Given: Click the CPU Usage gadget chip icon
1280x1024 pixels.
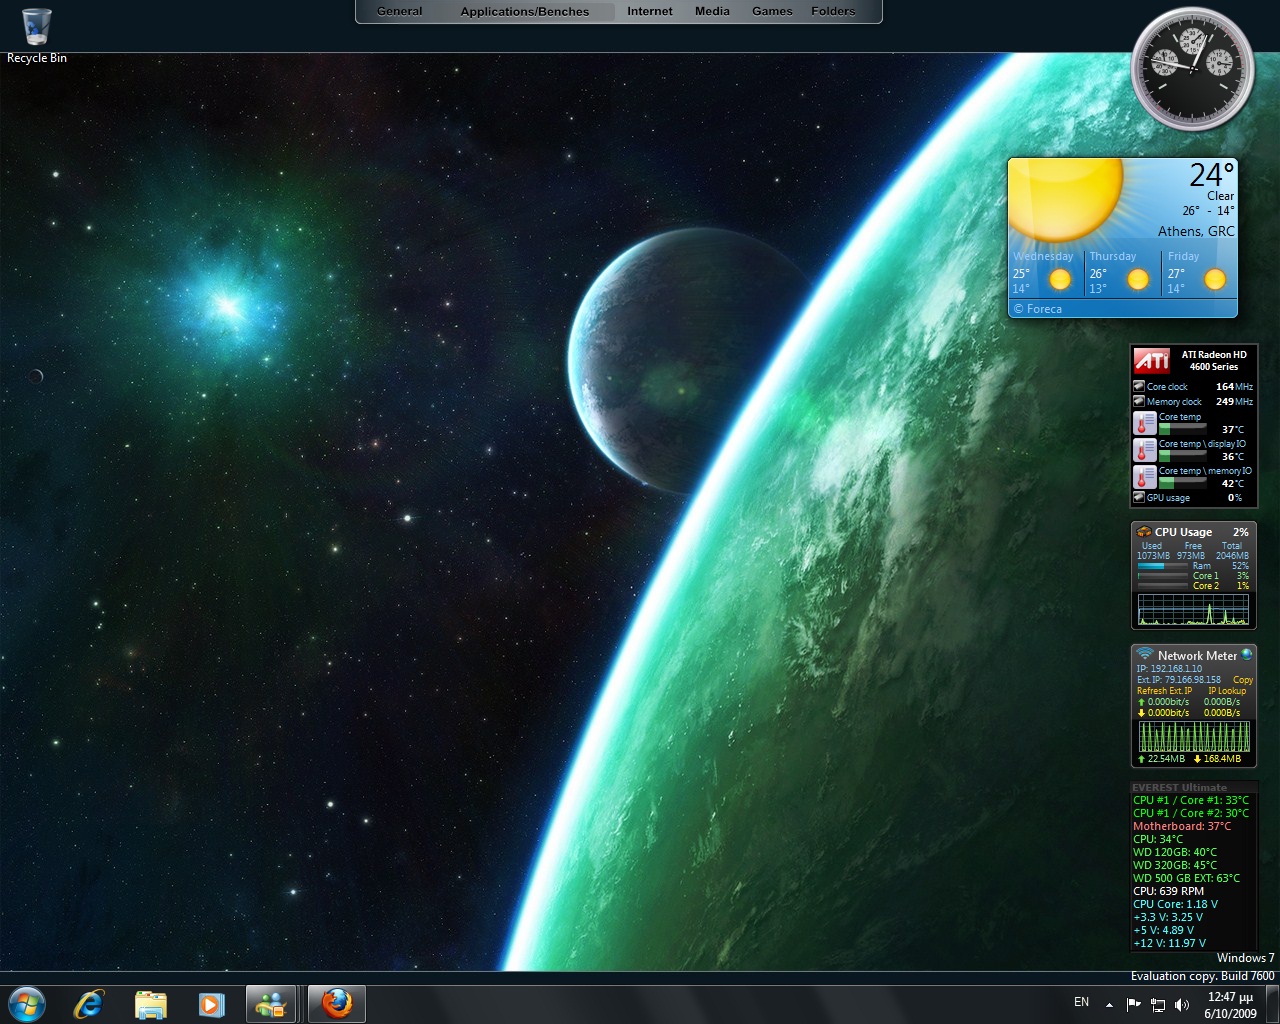Looking at the screenshot, I should click(1144, 532).
